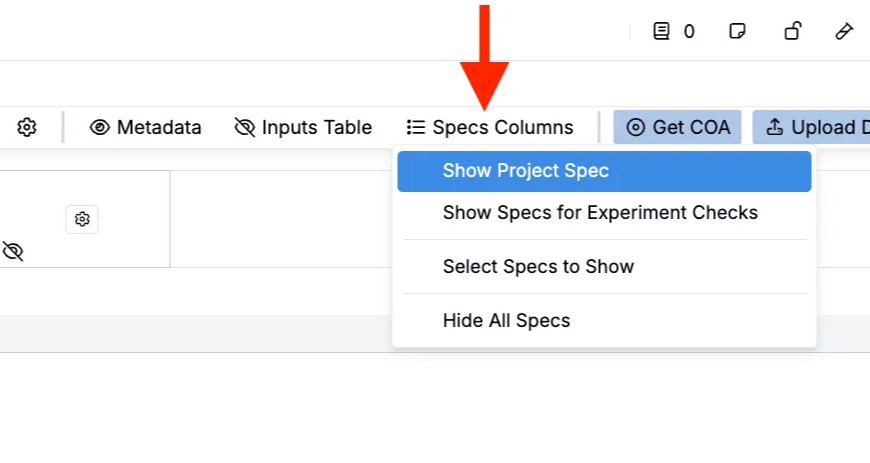870x463 pixels.
Task: Toggle Metadata visibility
Action: click(146, 127)
